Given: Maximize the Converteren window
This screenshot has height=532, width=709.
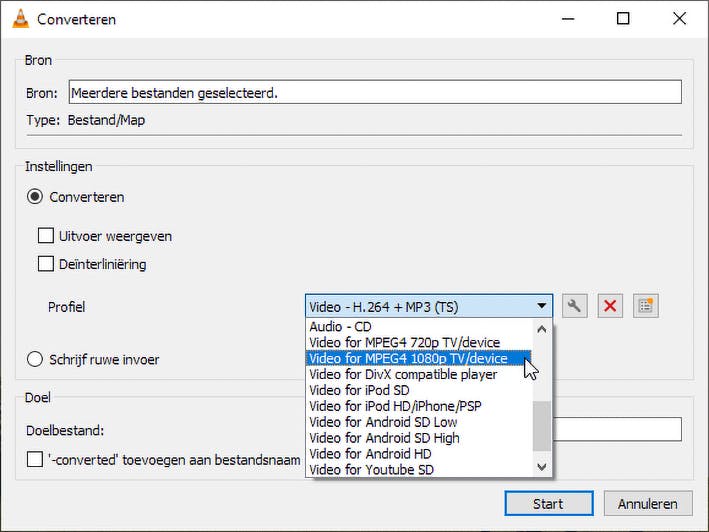Looking at the screenshot, I should click(623, 19).
